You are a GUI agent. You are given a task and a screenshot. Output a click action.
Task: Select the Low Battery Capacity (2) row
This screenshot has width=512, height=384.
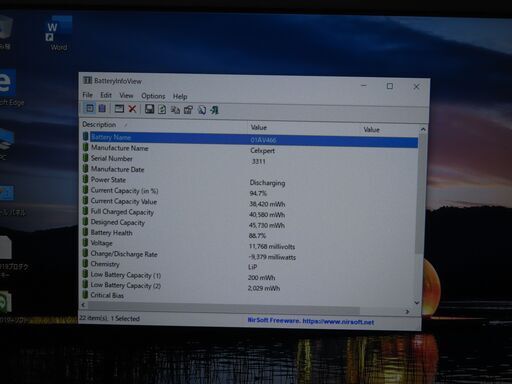click(249, 286)
